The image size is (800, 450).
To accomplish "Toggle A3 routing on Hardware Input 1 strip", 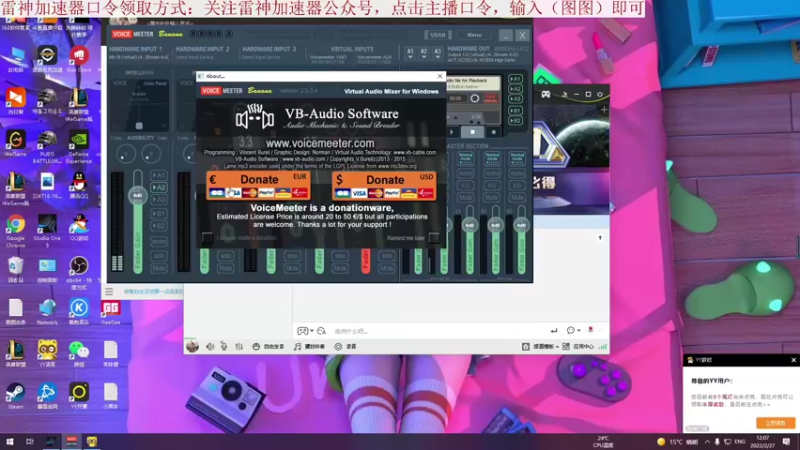I will coord(159,199).
